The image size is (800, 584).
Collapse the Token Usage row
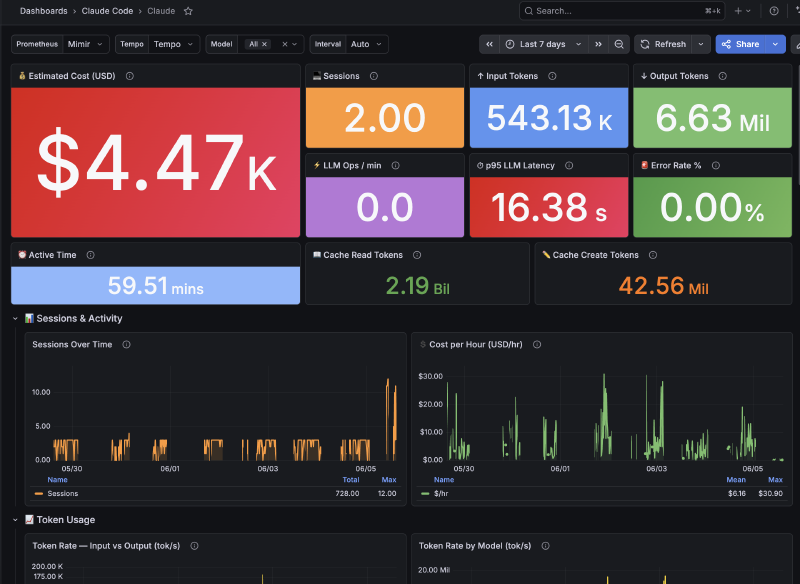pos(15,520)
